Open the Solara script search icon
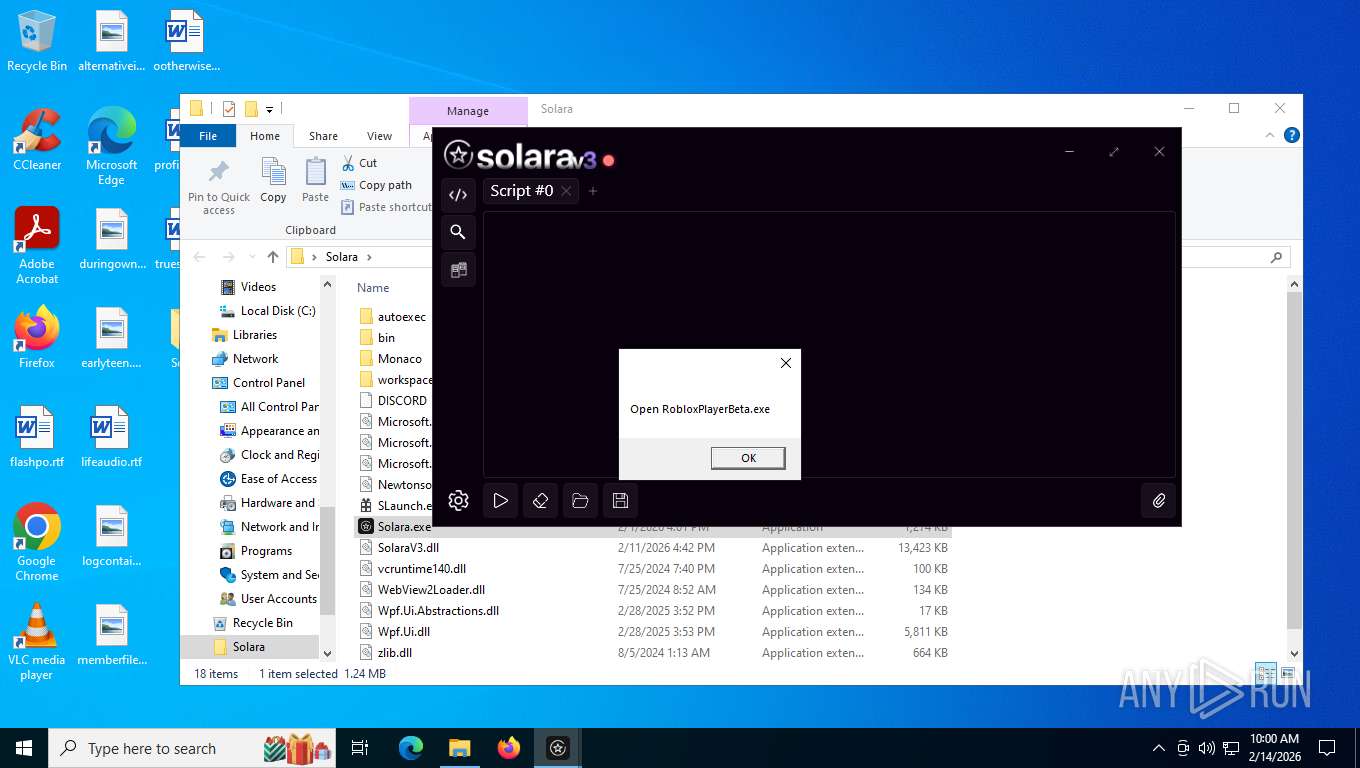Screen dimensions: 1360x768 [458, 232]
